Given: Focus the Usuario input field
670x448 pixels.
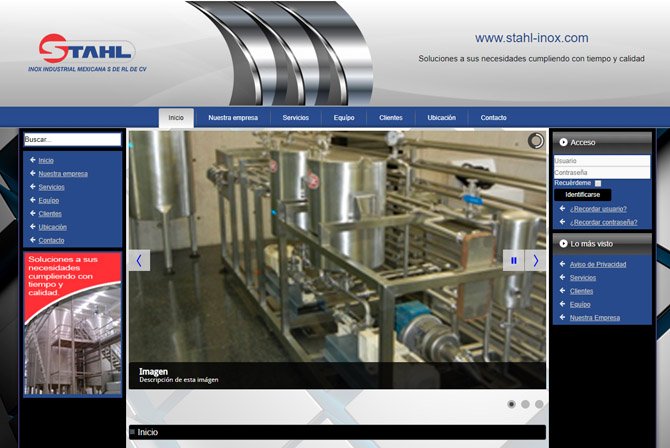Looking at the screenshot, I should (x=601, y=160).
